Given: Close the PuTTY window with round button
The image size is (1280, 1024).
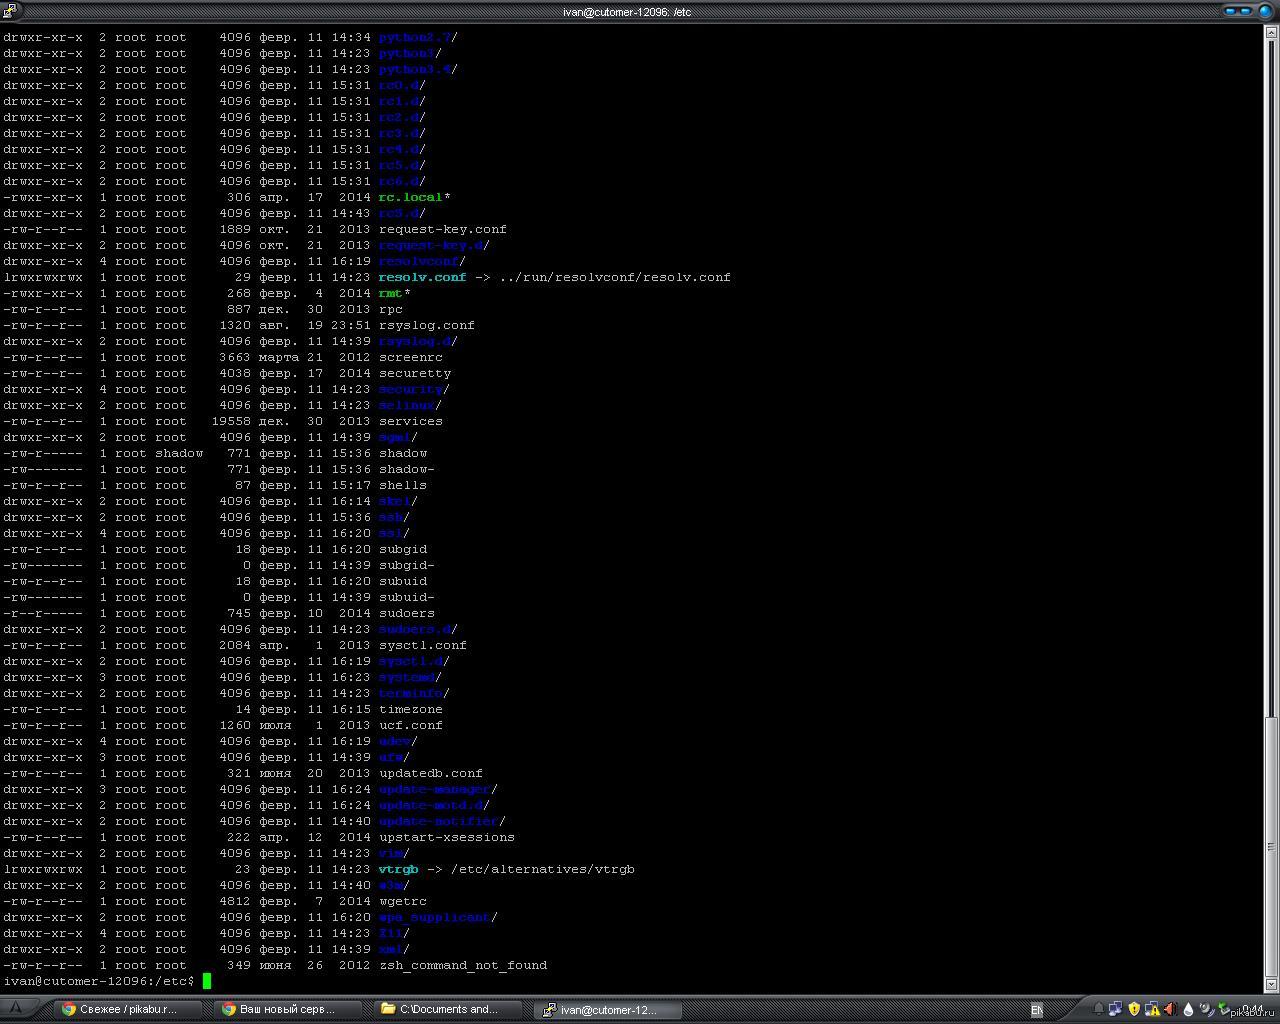Looking at the screenshot, I should click(1265, 11).
